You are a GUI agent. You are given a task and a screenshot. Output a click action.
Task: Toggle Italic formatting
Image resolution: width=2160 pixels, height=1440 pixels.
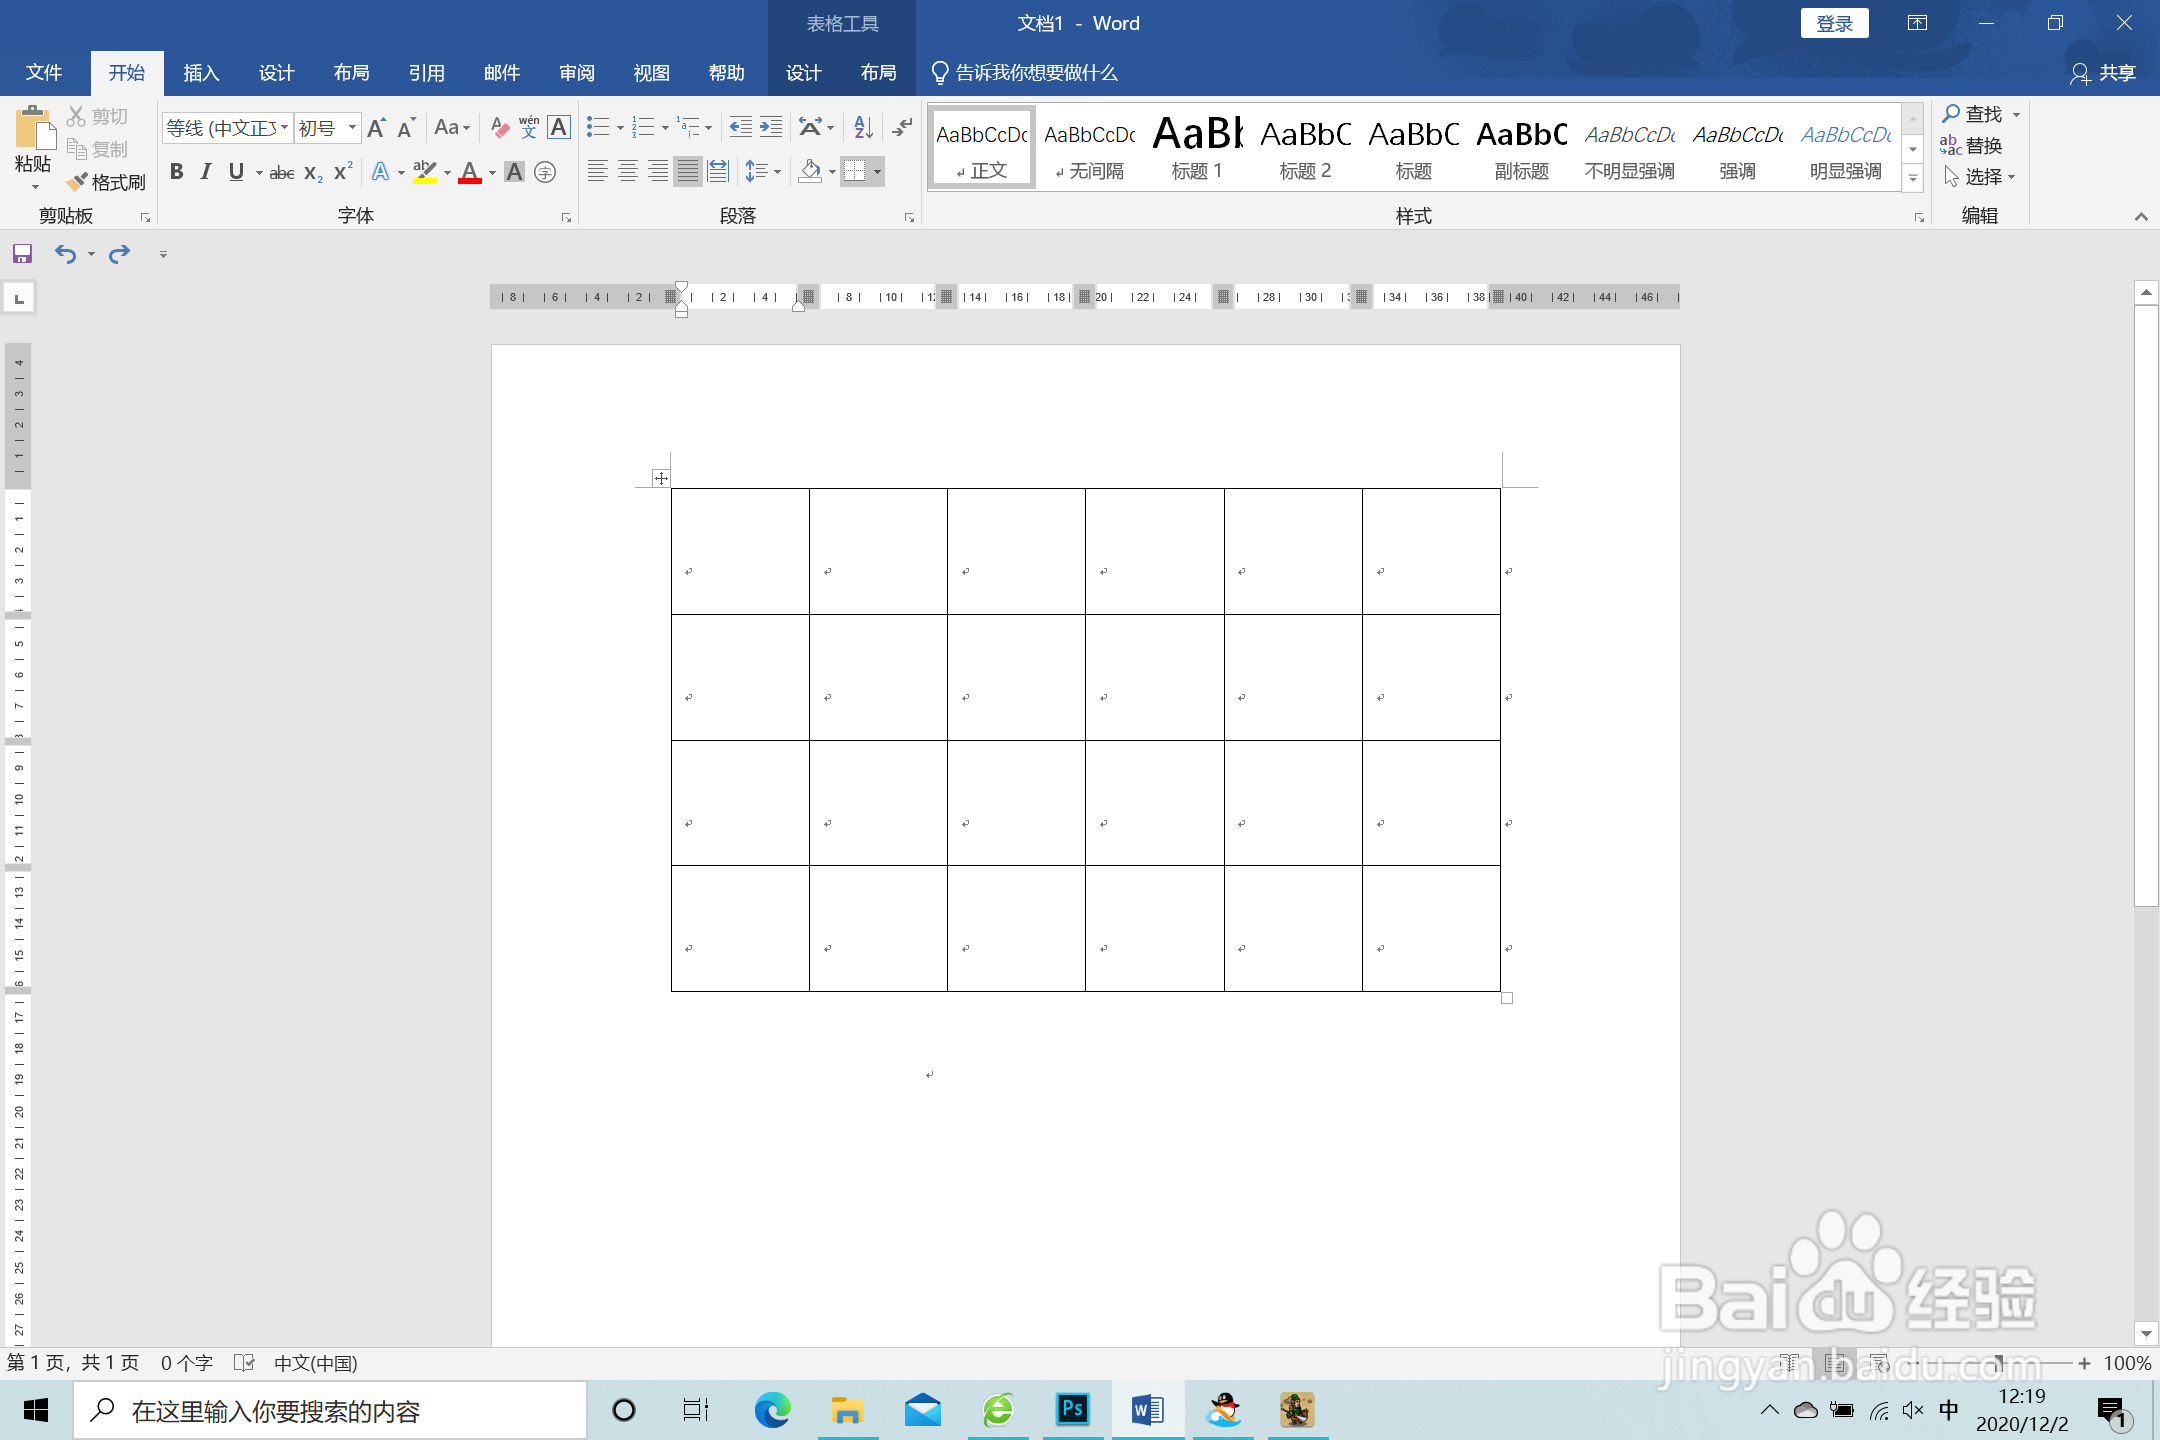tap(206, 172)
